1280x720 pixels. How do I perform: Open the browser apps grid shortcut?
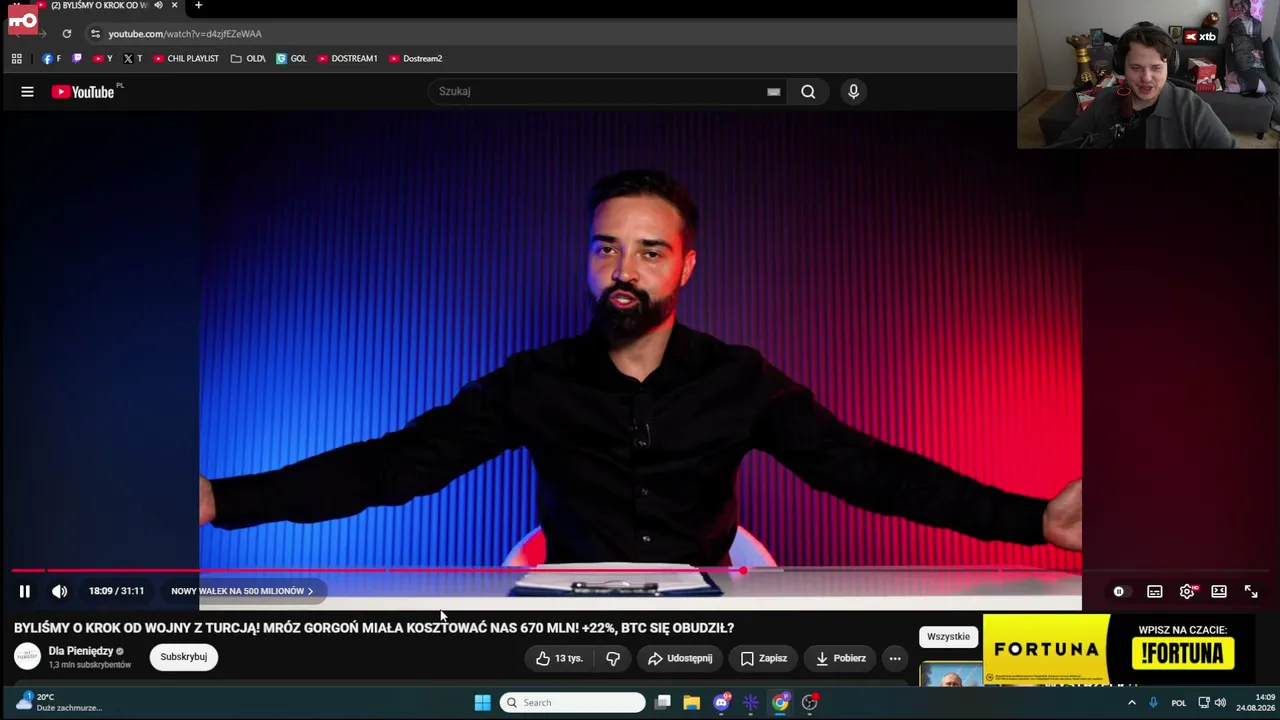tap(16, 59)
